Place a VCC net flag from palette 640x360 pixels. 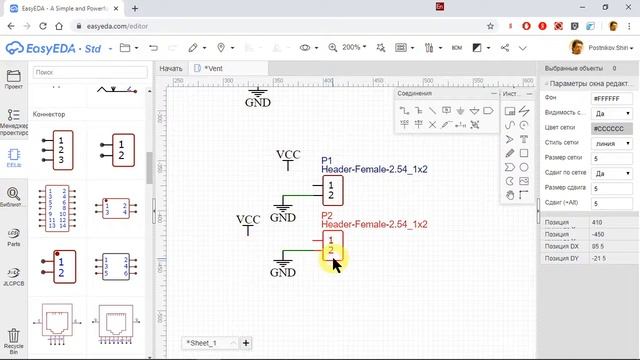(404, 124)
